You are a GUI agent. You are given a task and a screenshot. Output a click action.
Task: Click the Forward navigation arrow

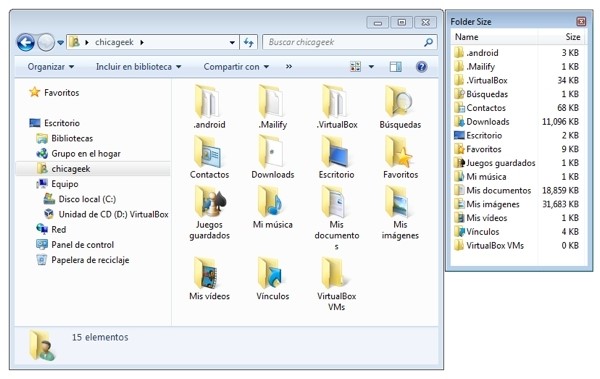[46, 42]
